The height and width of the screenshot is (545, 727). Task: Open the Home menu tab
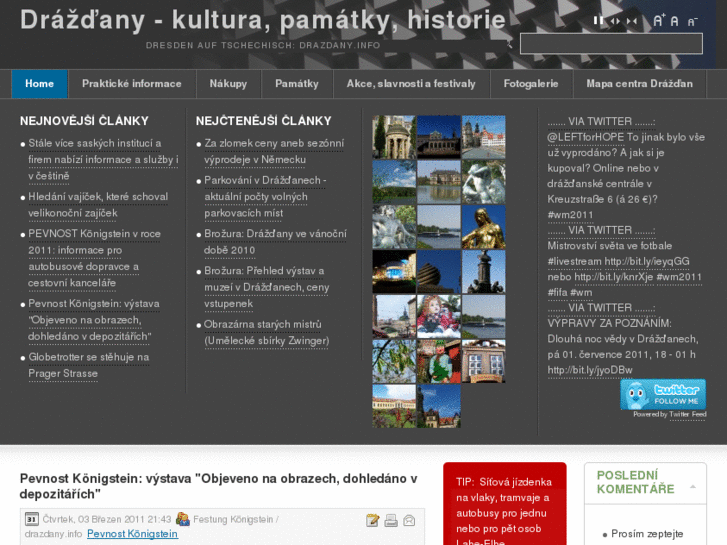tap(39, 84)
